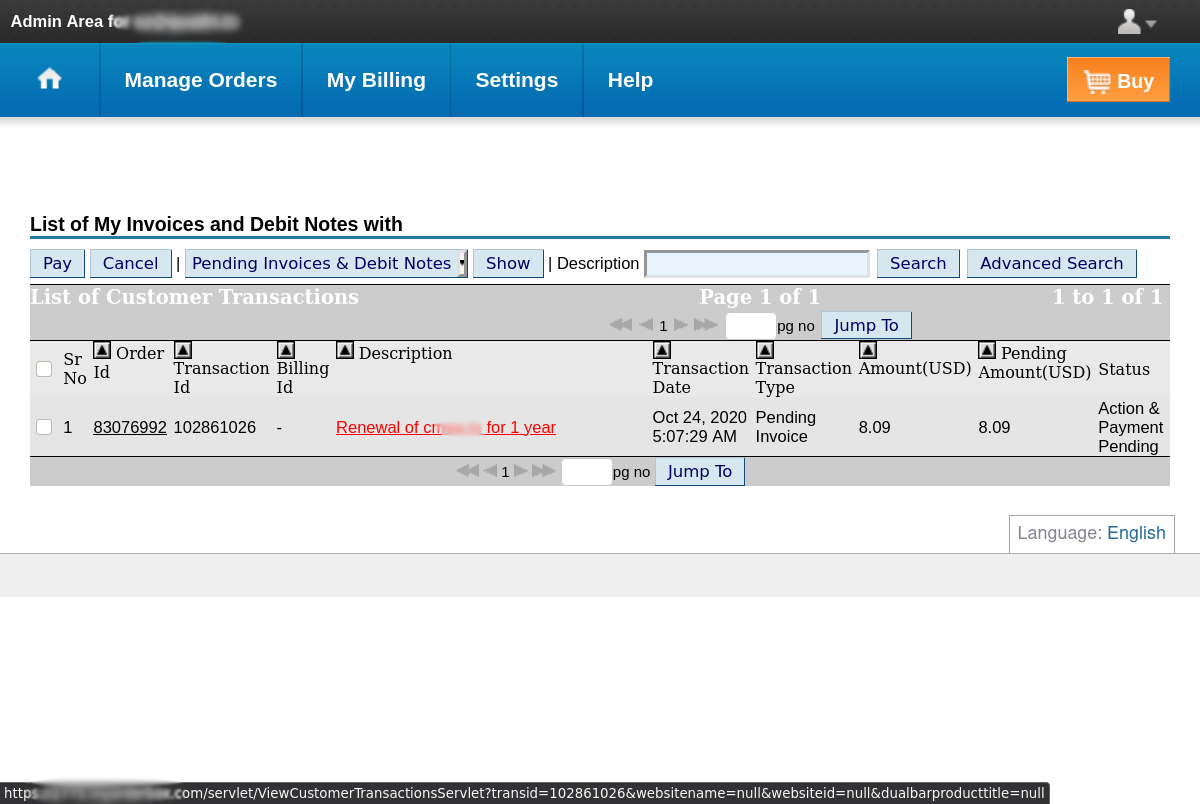Go to last page using double-arrow icon

706,324
